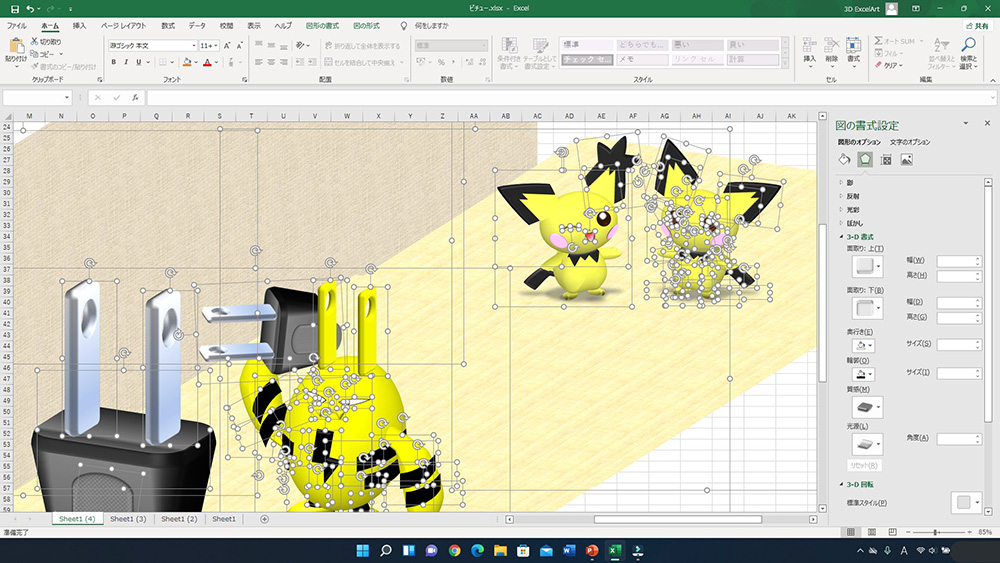This screenshot has height=563, width=1000.
Task: Open the Picture options icon
Action: [906, 159]
